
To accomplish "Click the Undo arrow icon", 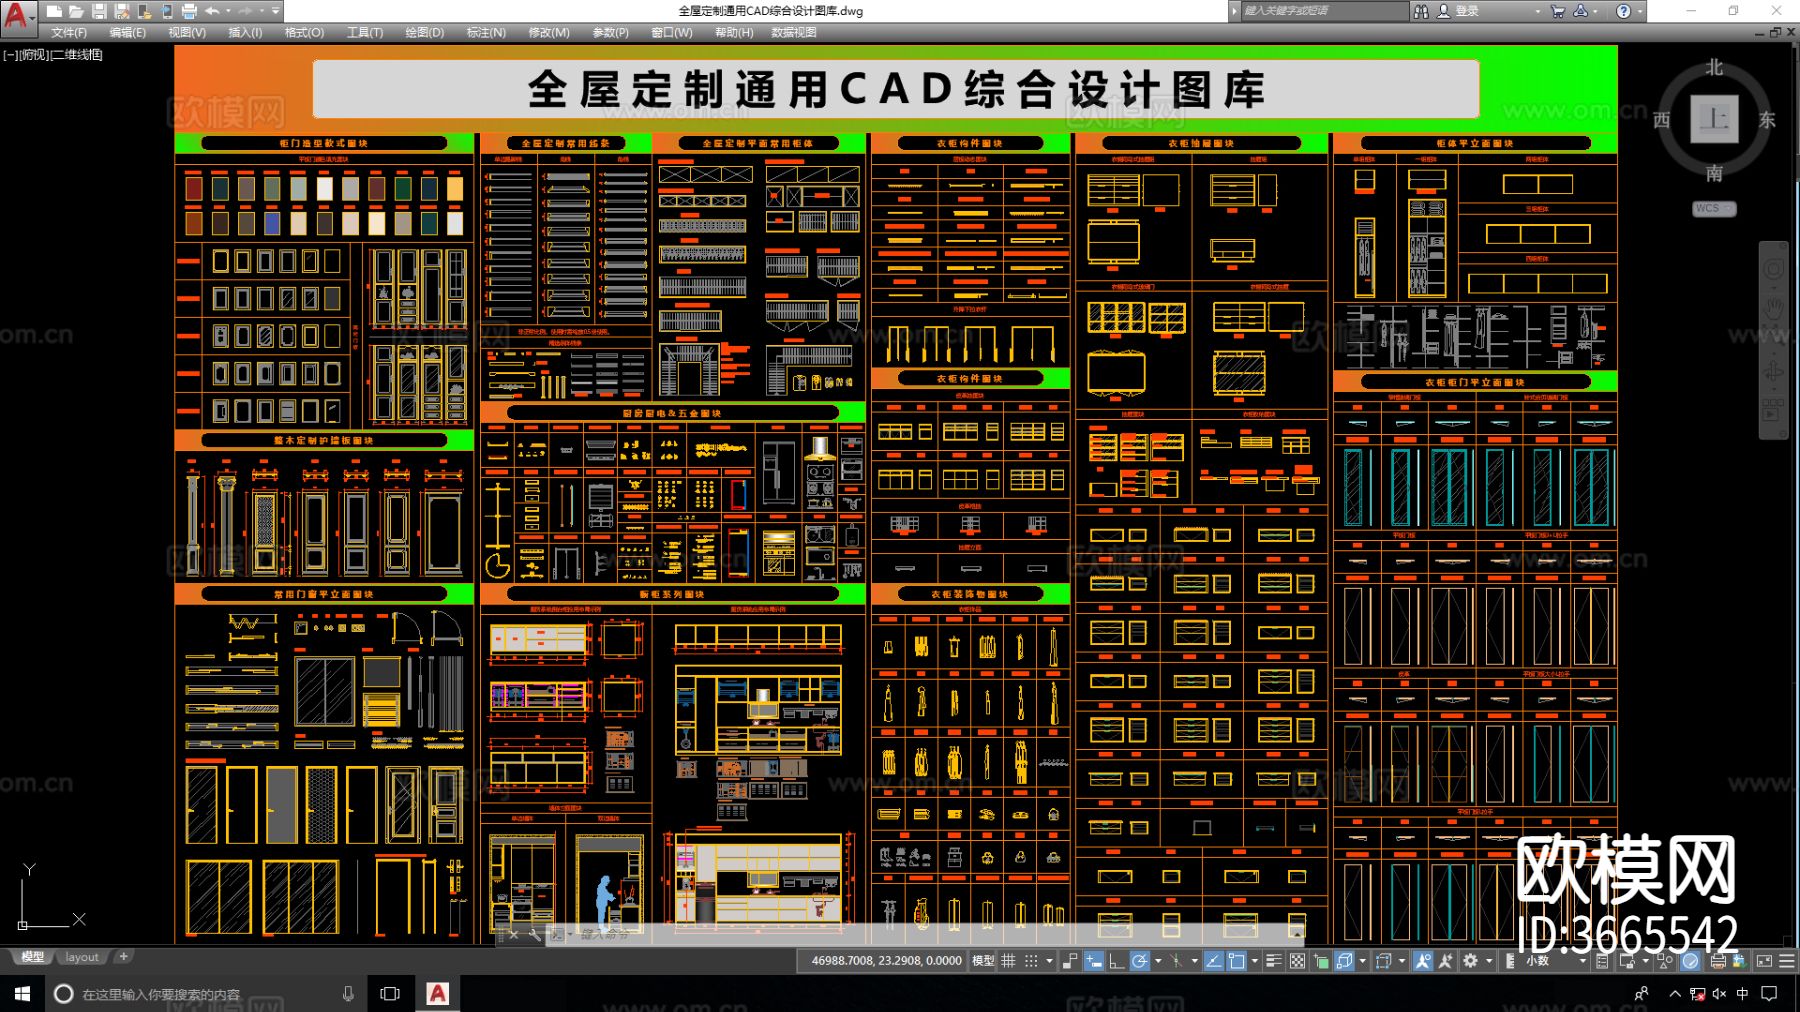I will pos(214,11).
